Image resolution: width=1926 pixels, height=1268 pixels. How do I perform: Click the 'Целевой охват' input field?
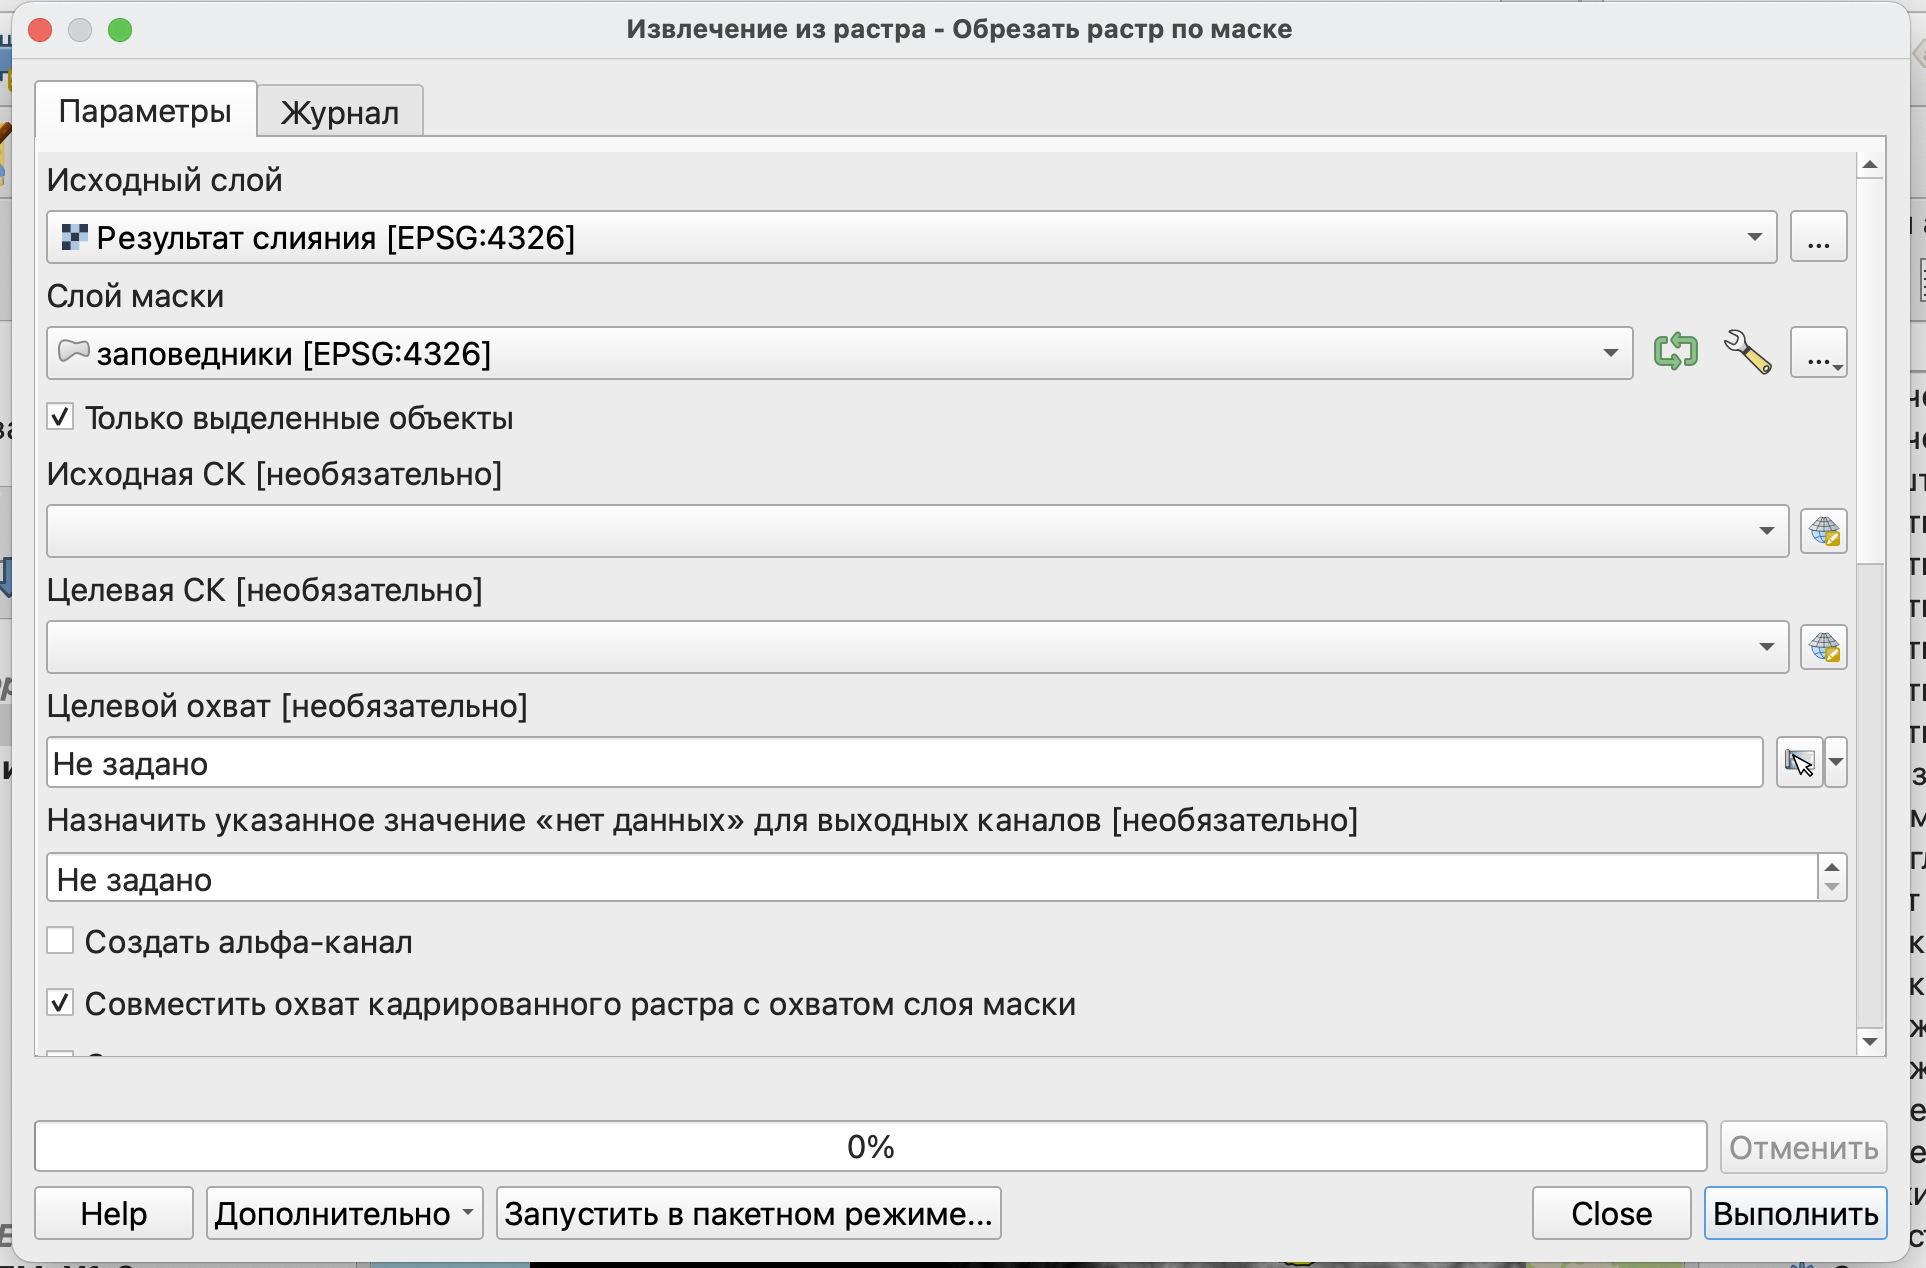(x=904, y=764)
